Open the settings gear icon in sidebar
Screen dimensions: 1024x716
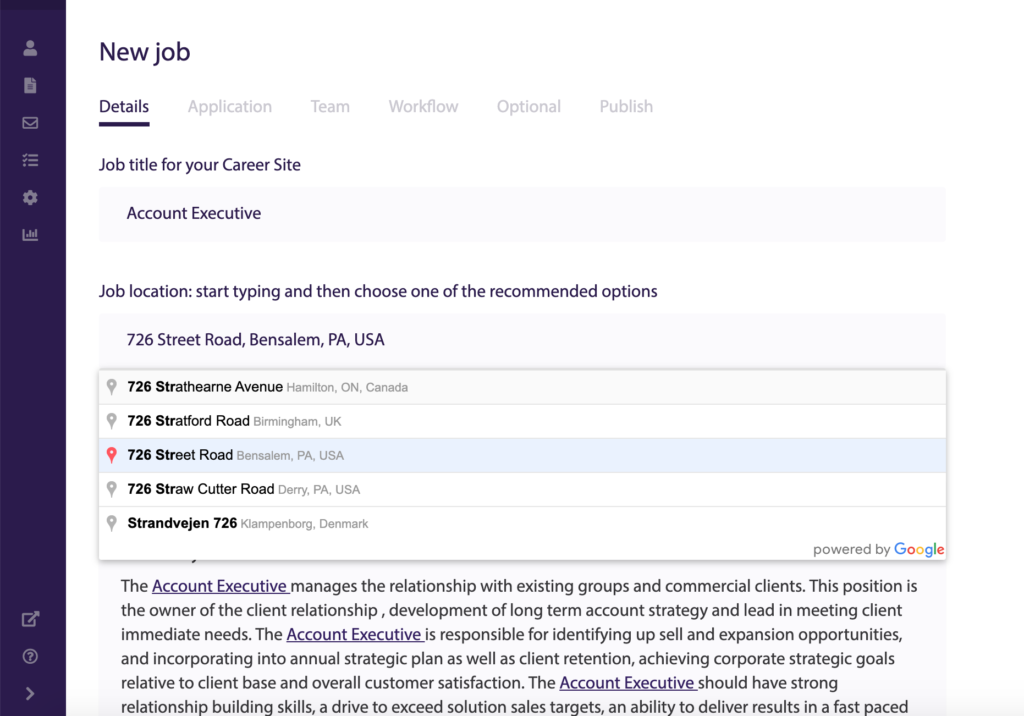click(x=30, y=197)
